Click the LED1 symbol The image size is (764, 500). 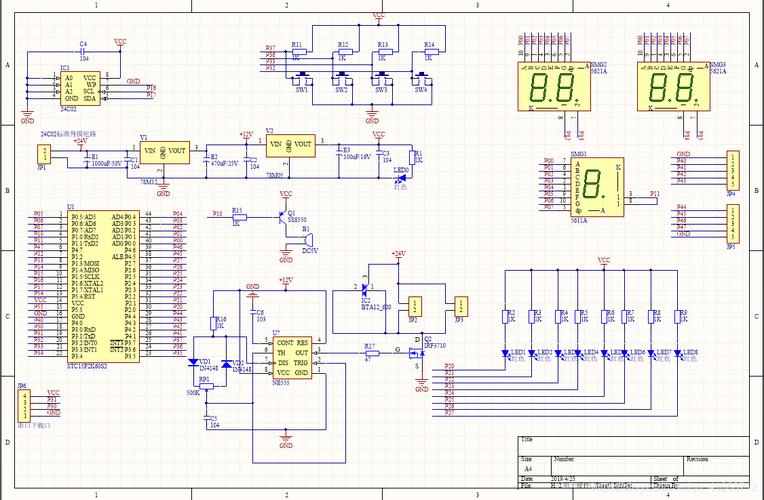coord(505,353)
